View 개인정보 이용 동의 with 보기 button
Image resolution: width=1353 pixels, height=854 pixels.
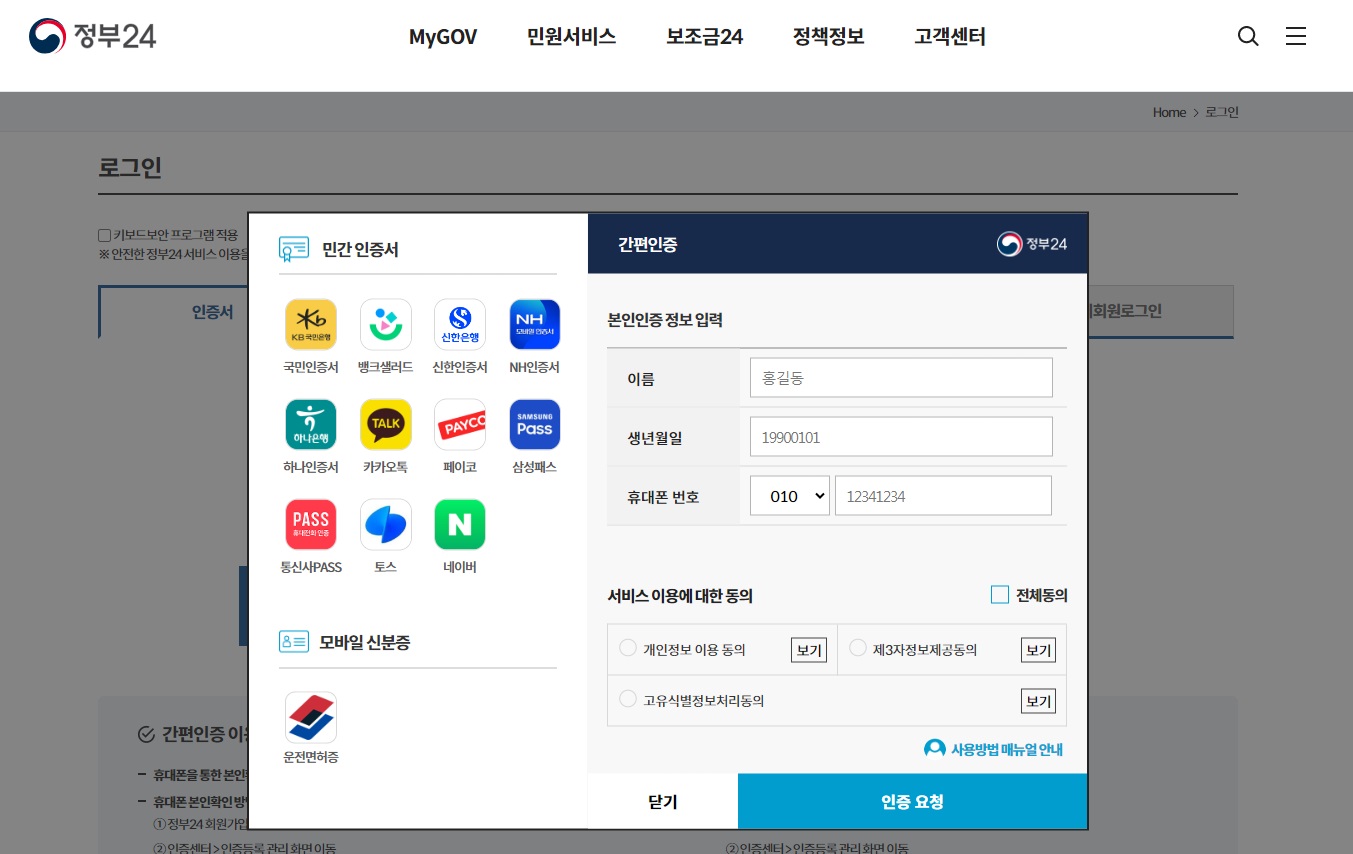click(809, 650)
